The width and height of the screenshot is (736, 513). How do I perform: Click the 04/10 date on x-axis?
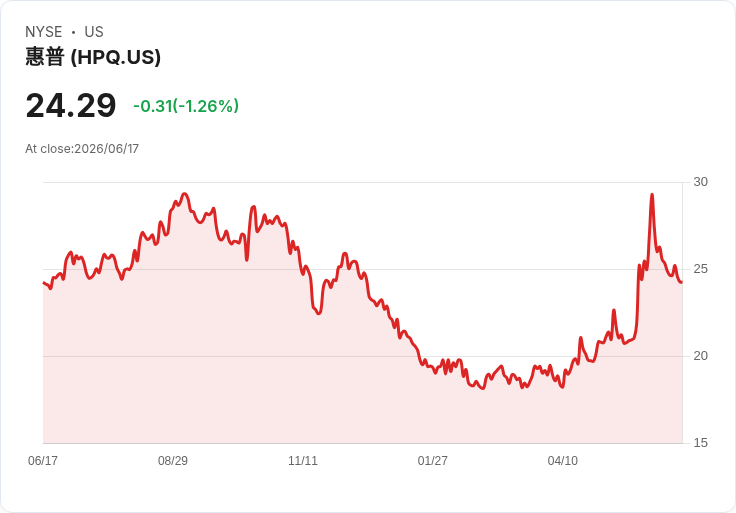click(x=562, y=460)
